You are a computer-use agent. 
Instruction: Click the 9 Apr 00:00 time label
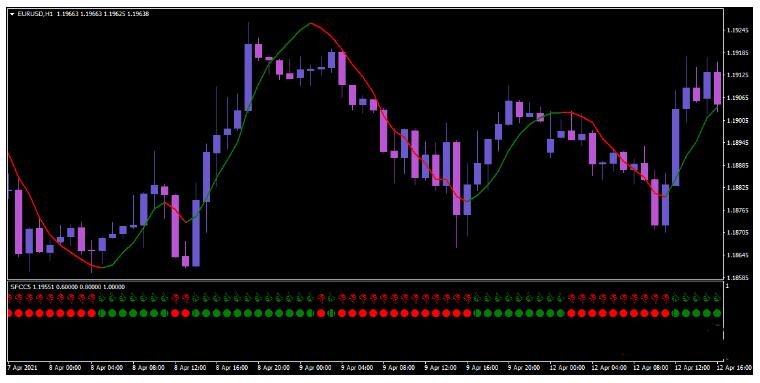click(315, 368)
